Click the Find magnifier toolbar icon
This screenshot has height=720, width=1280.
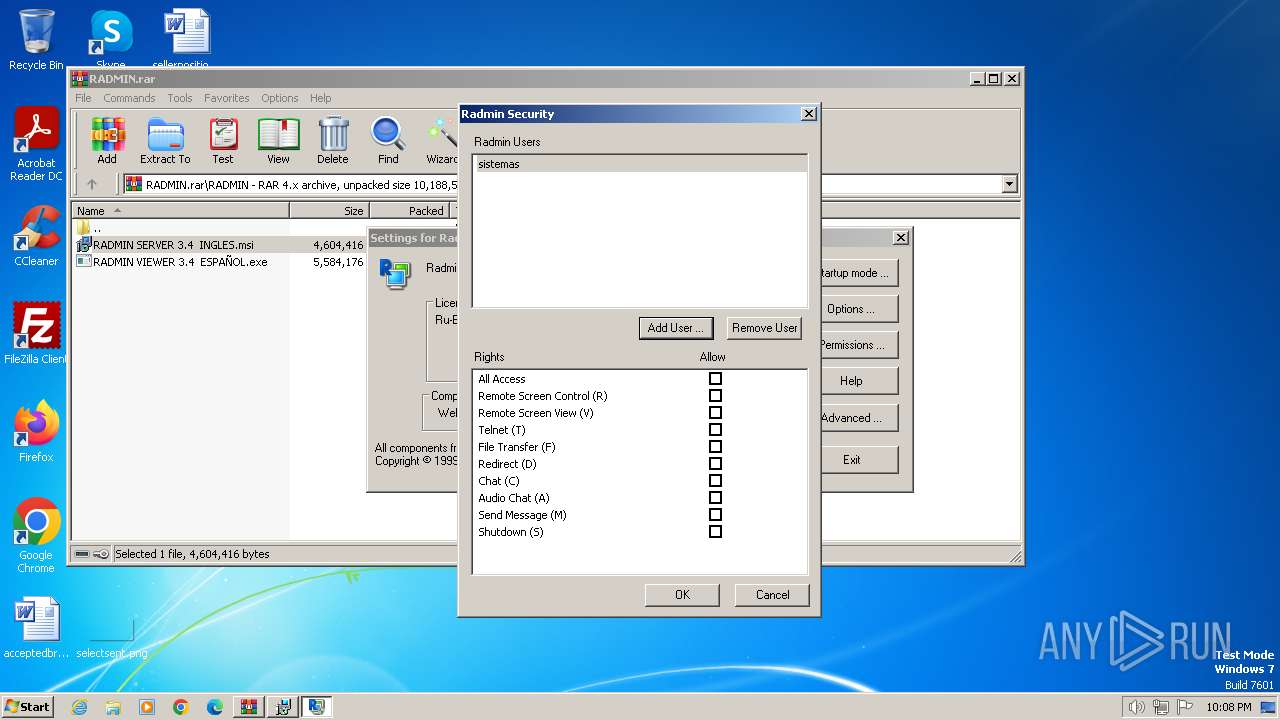(388, 140)
